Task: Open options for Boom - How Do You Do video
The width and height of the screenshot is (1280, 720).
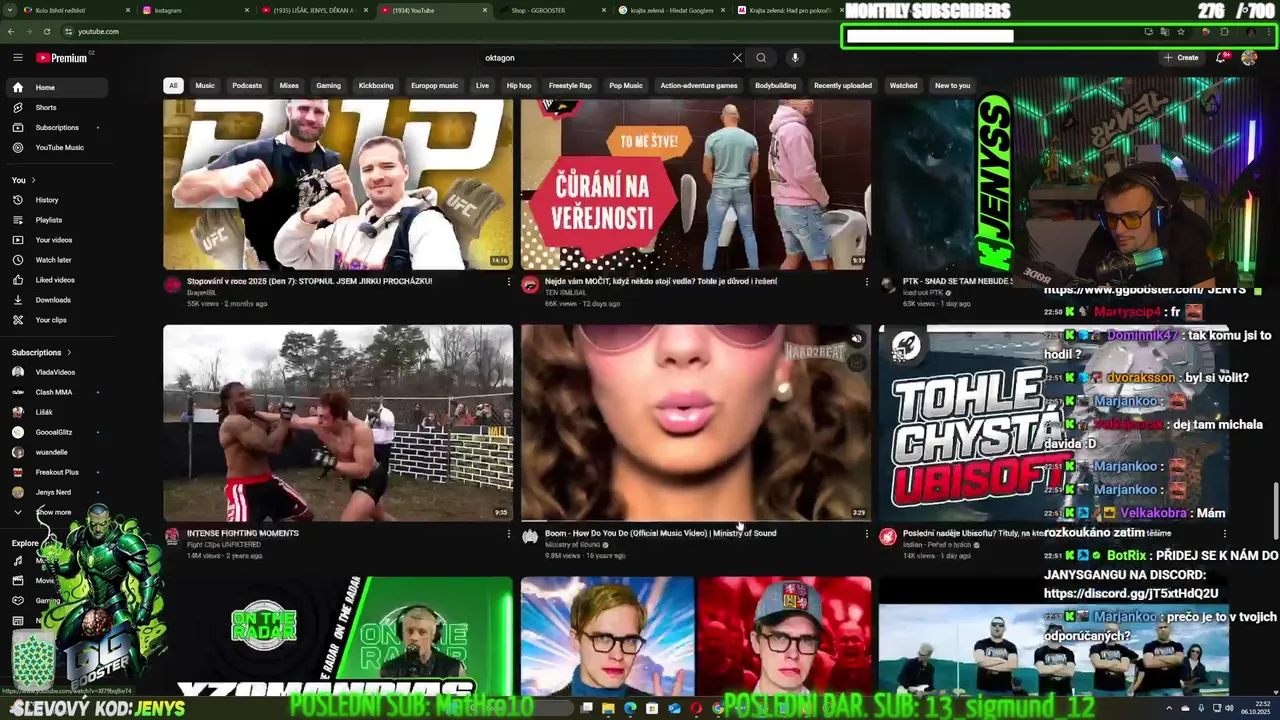Action: pyautogui.click(x=866, y=534)
